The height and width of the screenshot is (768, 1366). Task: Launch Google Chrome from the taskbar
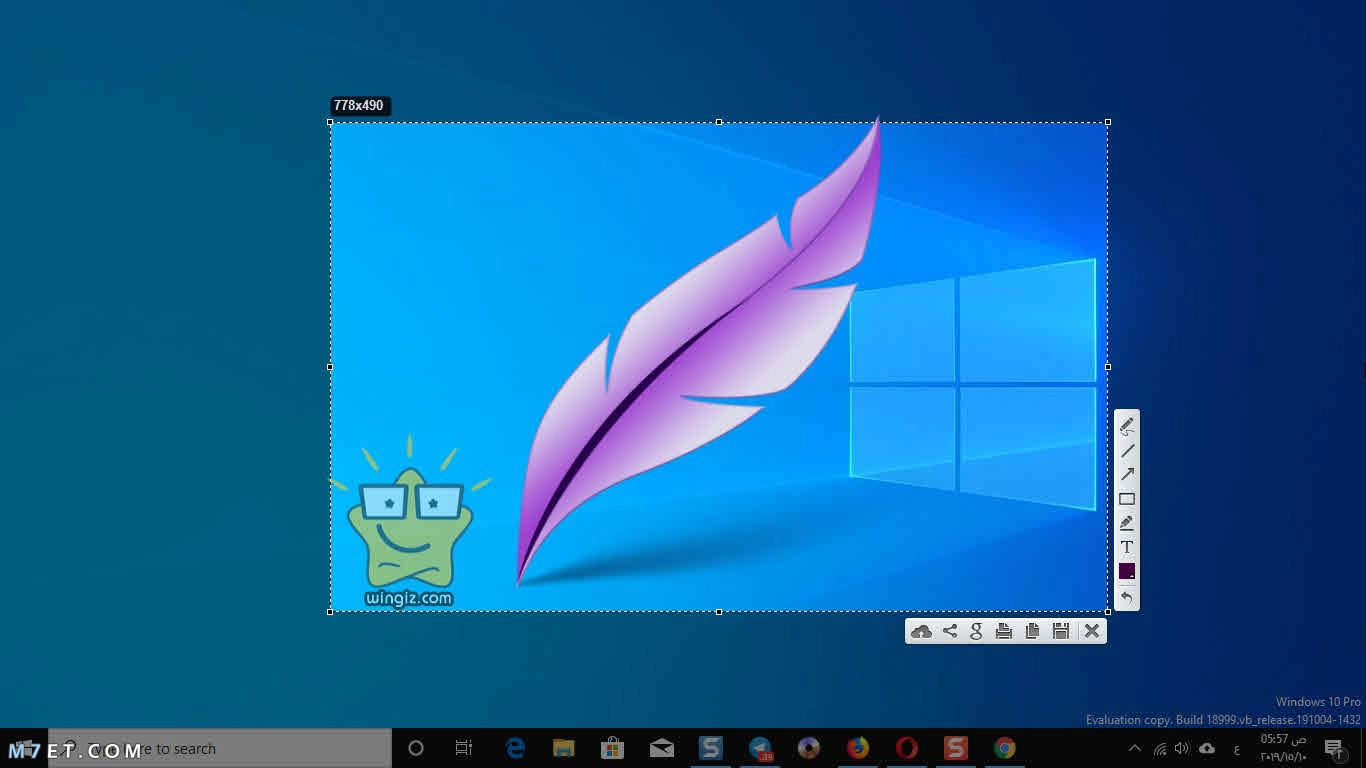click(1005, 748)
